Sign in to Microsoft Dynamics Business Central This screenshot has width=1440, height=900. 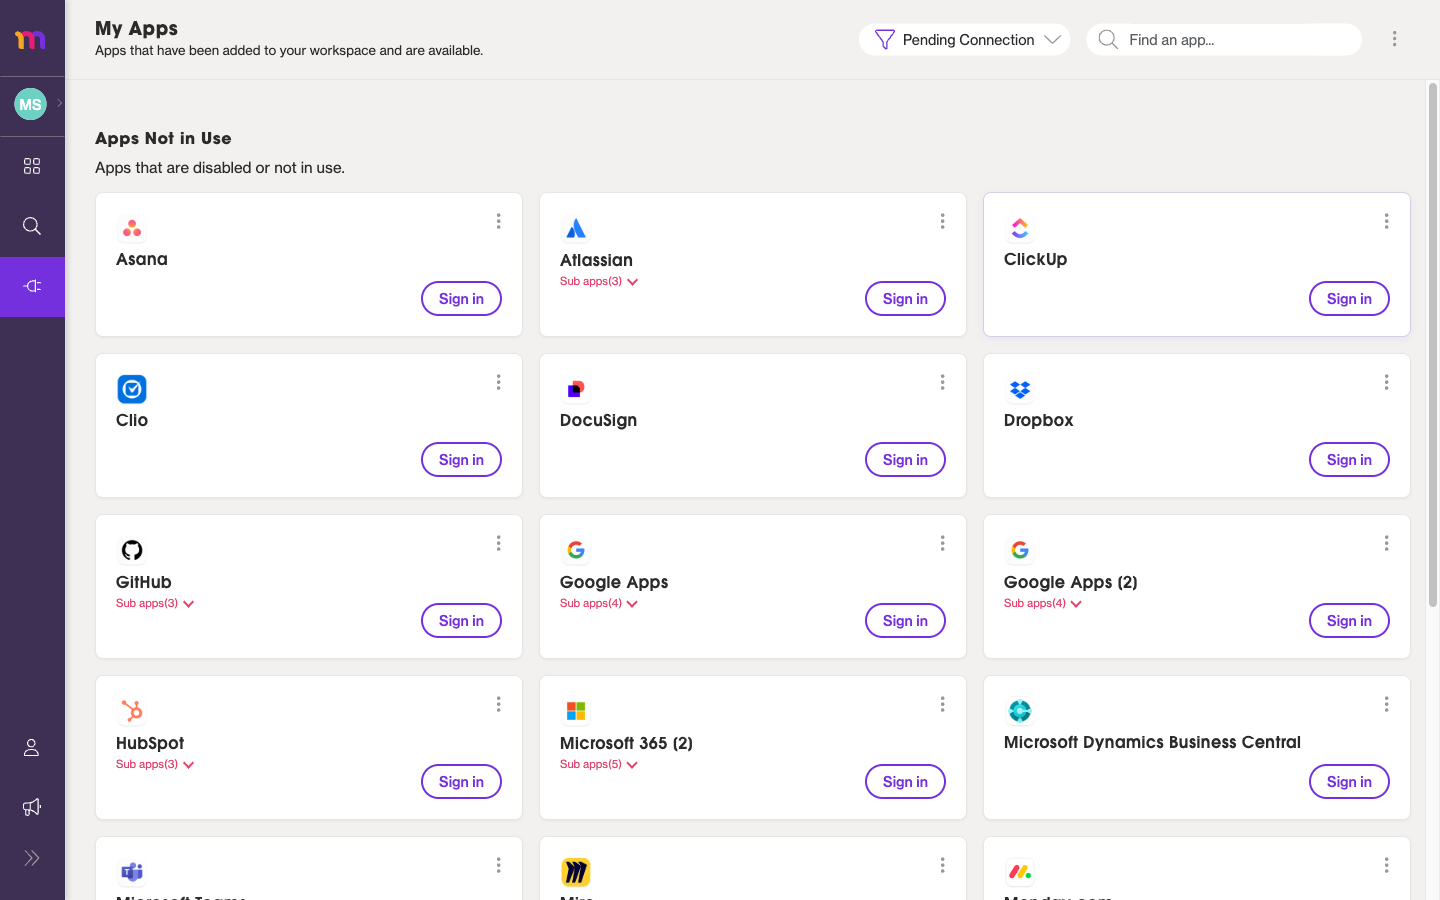click(x=1349, y=782)
